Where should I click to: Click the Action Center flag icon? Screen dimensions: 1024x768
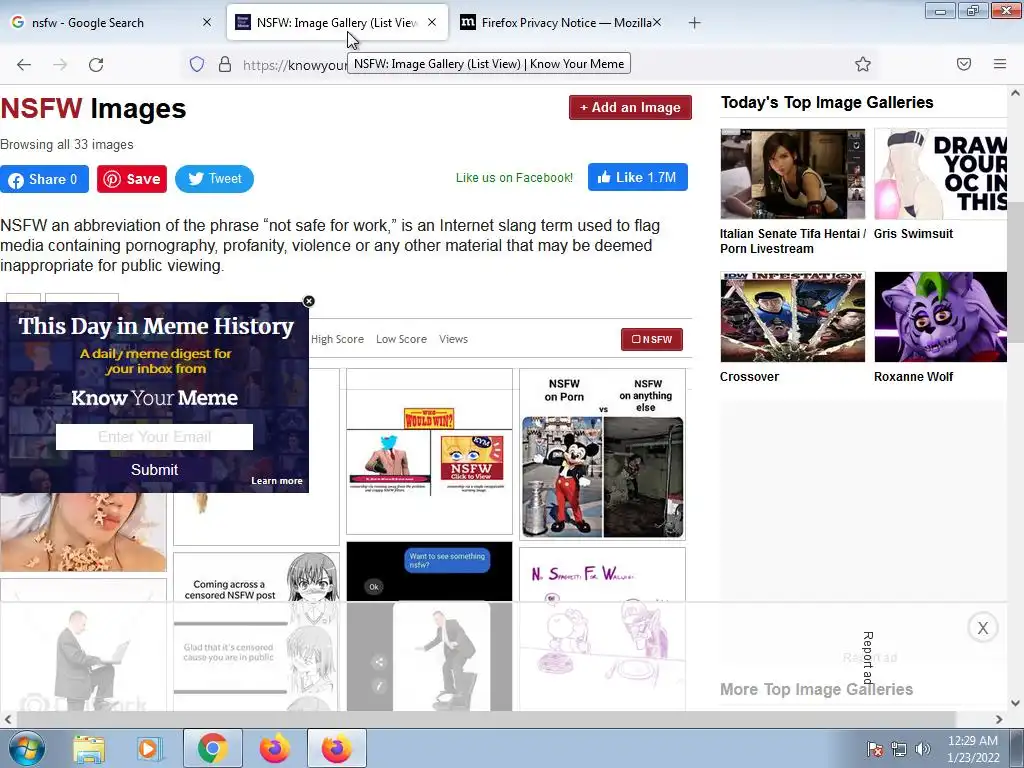875,749
